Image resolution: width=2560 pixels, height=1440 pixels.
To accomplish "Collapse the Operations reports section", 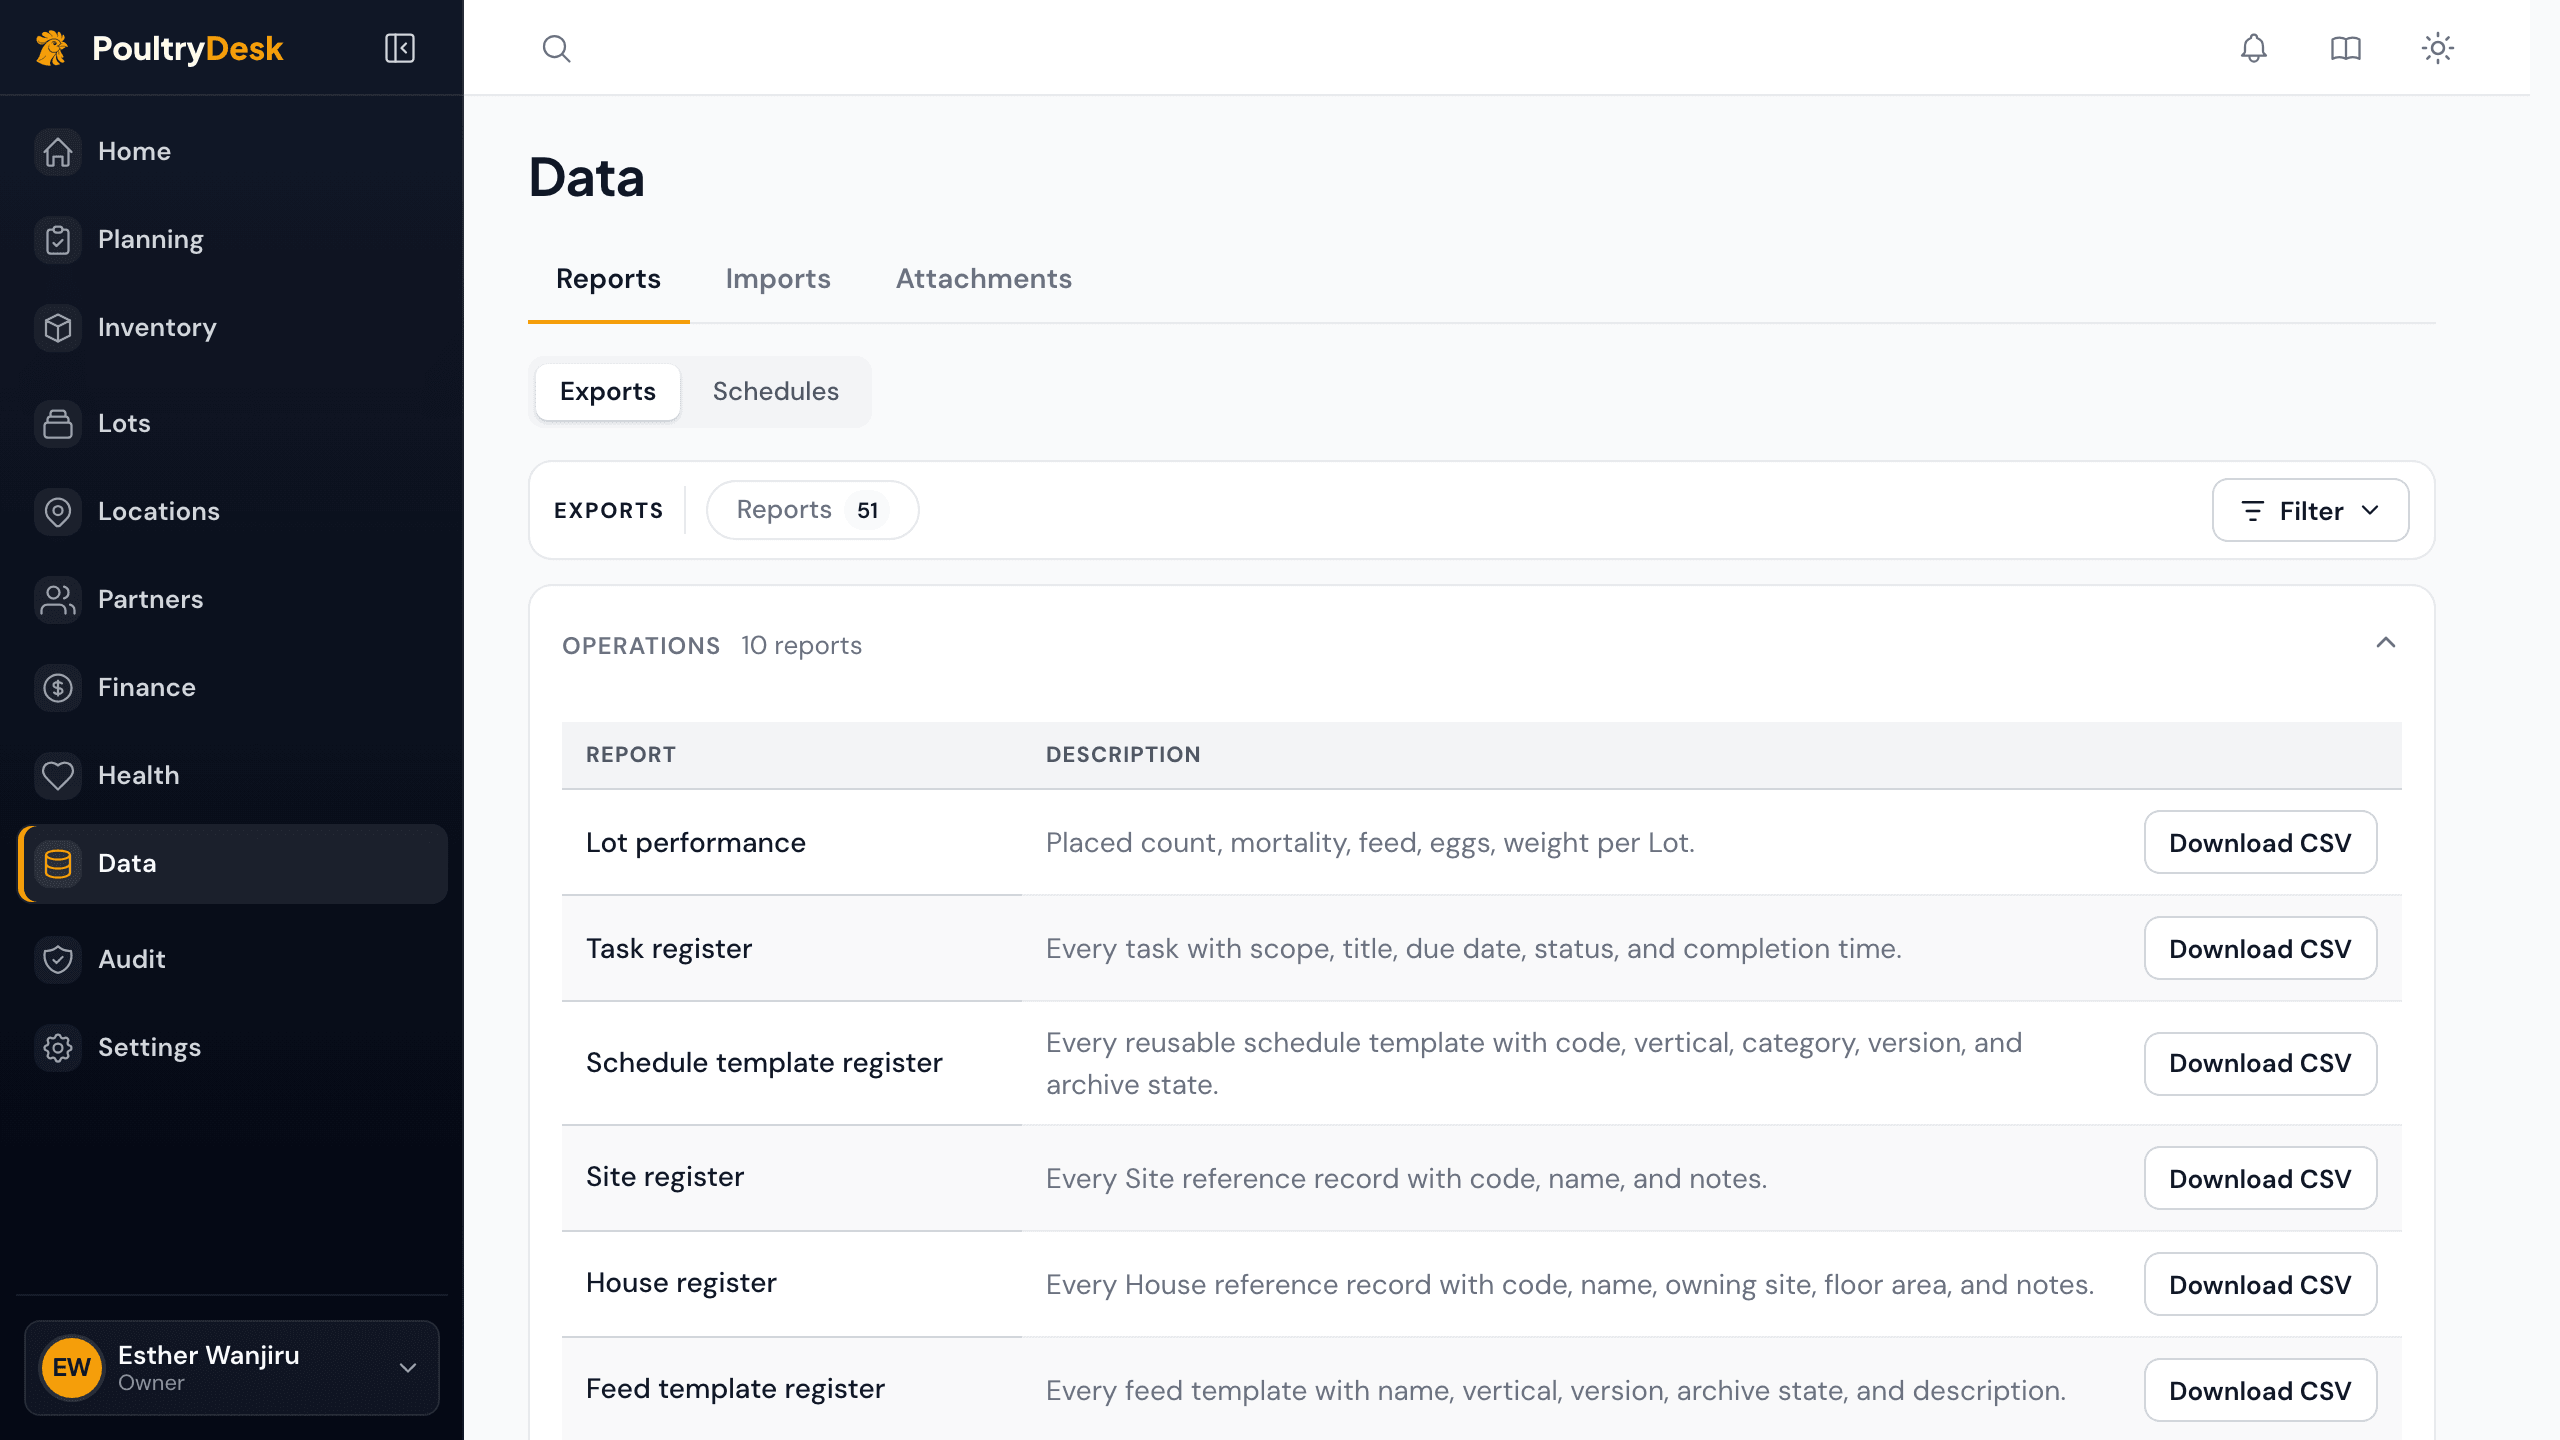I will point(2386,643).
